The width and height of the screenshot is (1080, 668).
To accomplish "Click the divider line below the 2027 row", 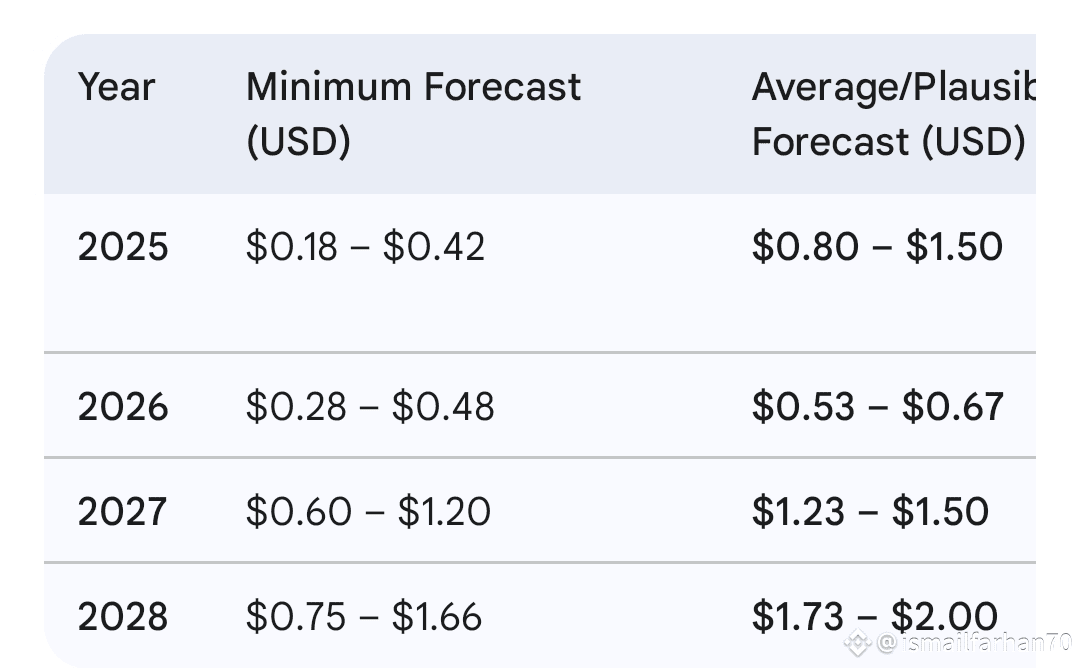I will pos(540,563).
